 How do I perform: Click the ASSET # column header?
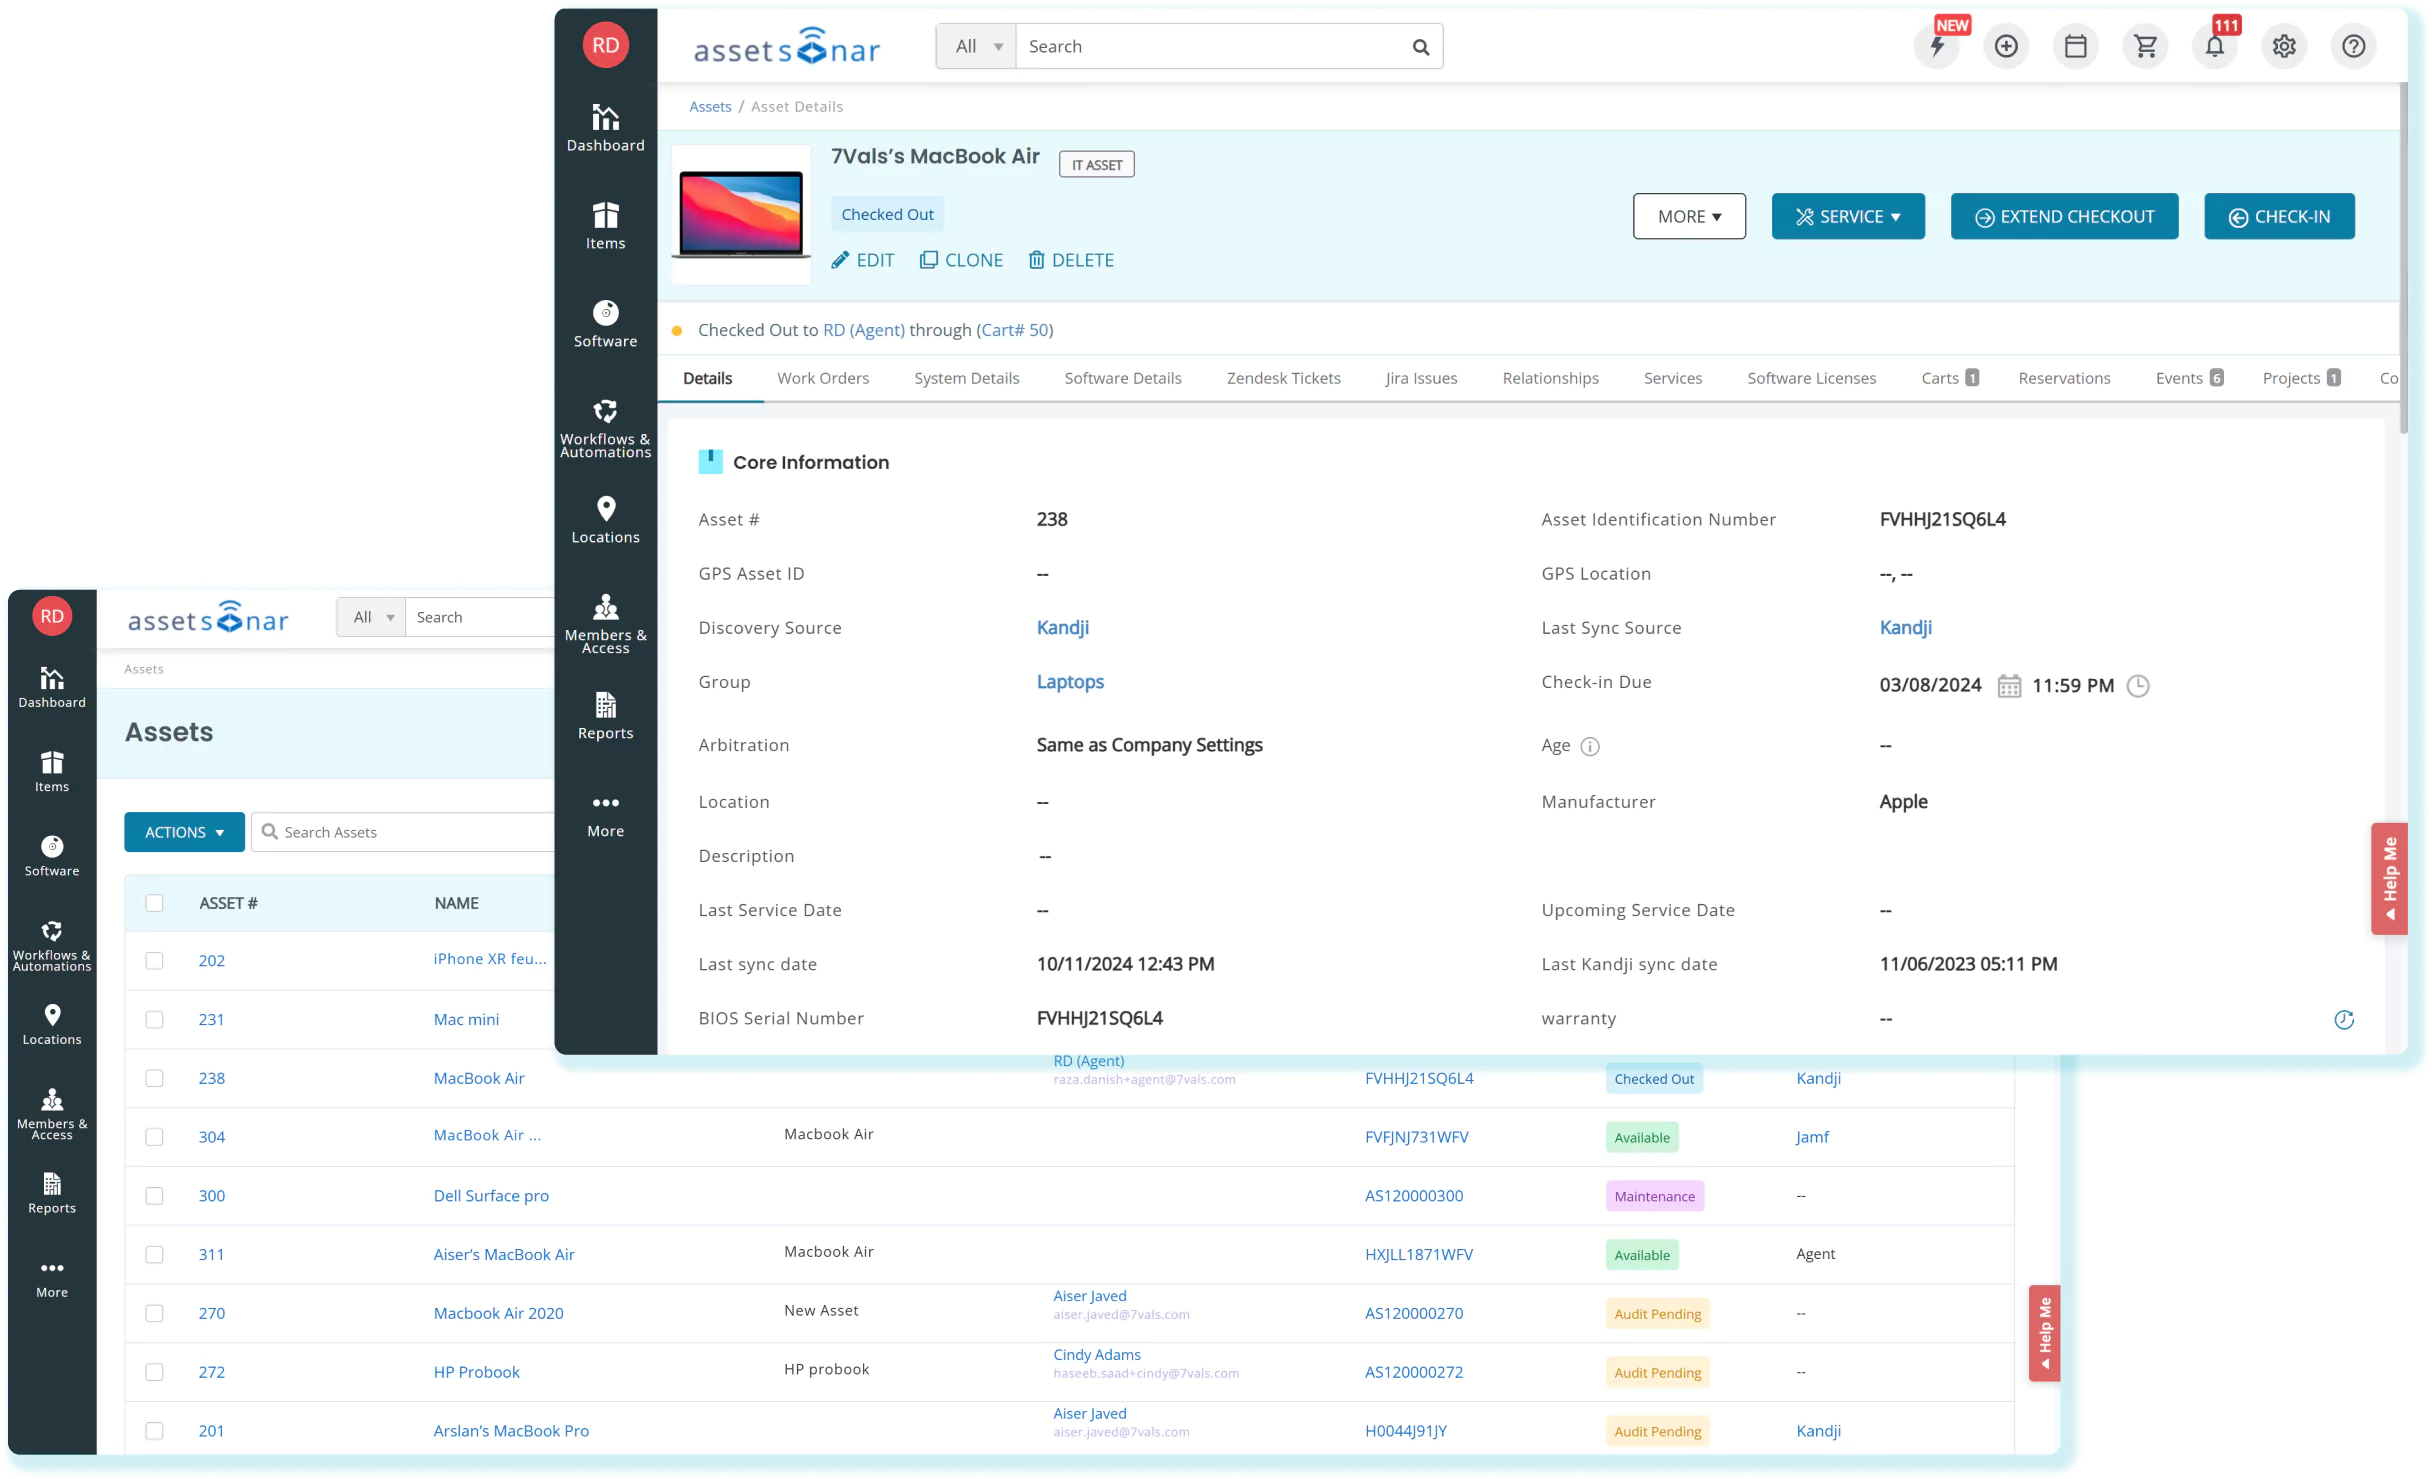(x=228, y=903)
